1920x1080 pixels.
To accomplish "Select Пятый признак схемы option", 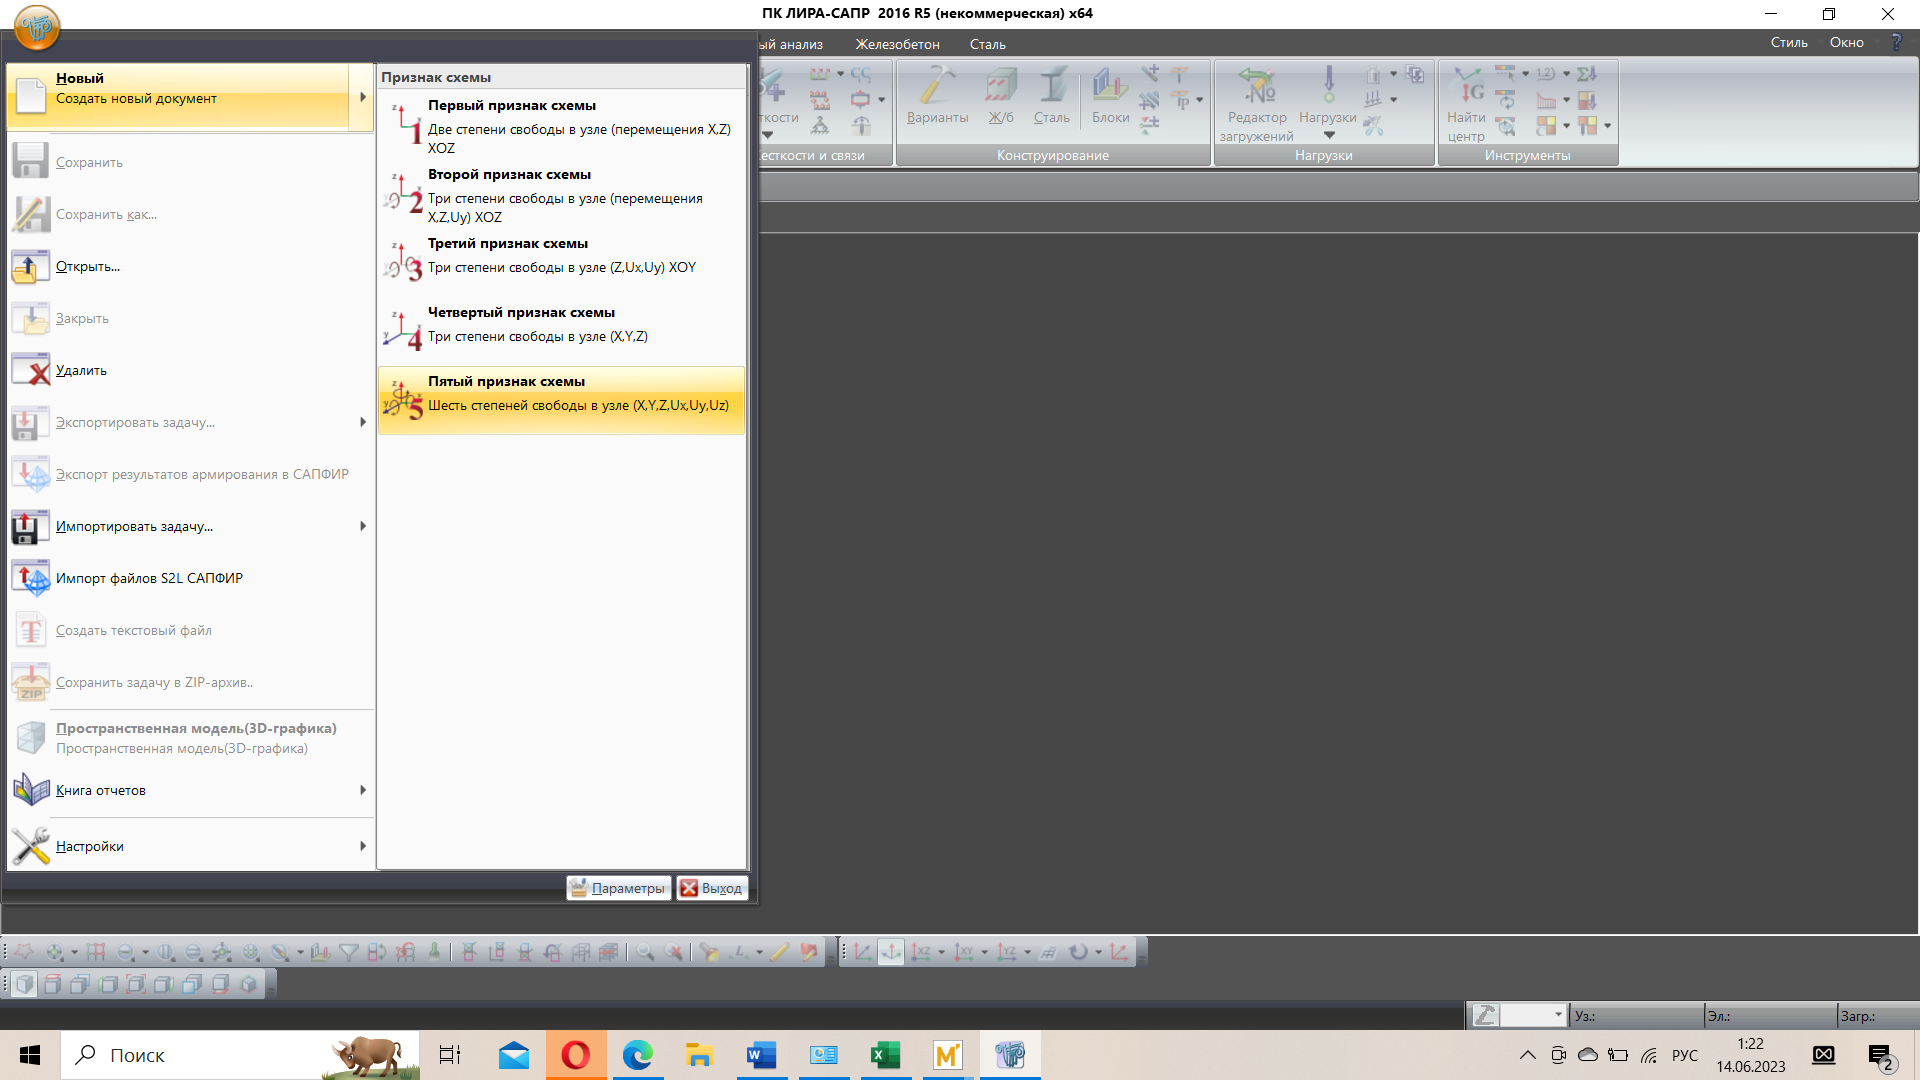I will click(x=562, y=401).
